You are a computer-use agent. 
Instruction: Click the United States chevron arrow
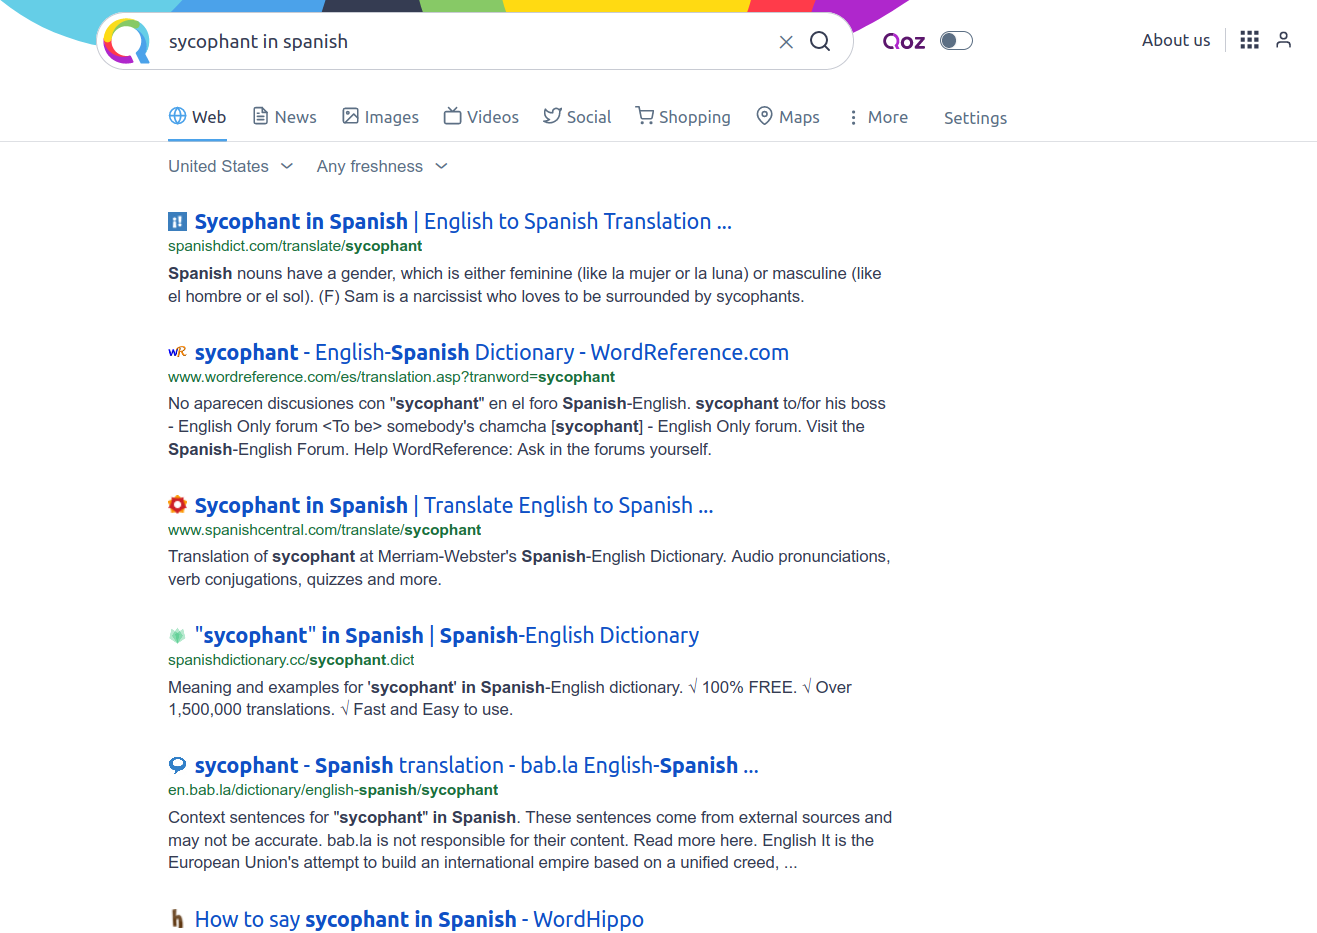287,166
